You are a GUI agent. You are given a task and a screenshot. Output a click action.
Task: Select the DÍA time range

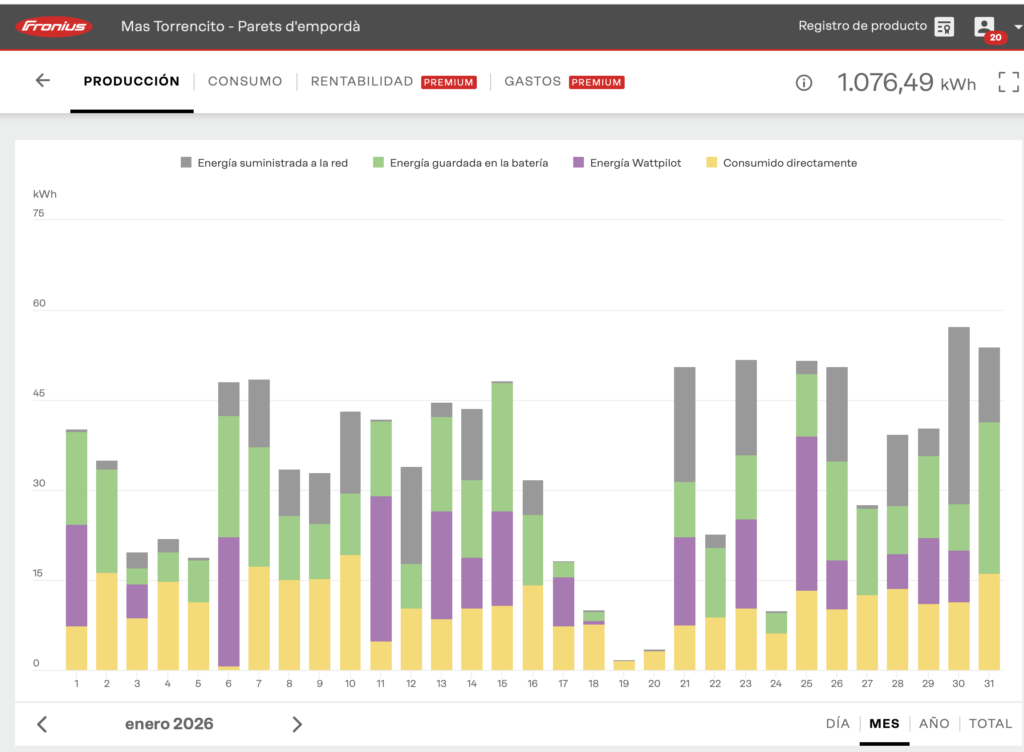point(837,723)
